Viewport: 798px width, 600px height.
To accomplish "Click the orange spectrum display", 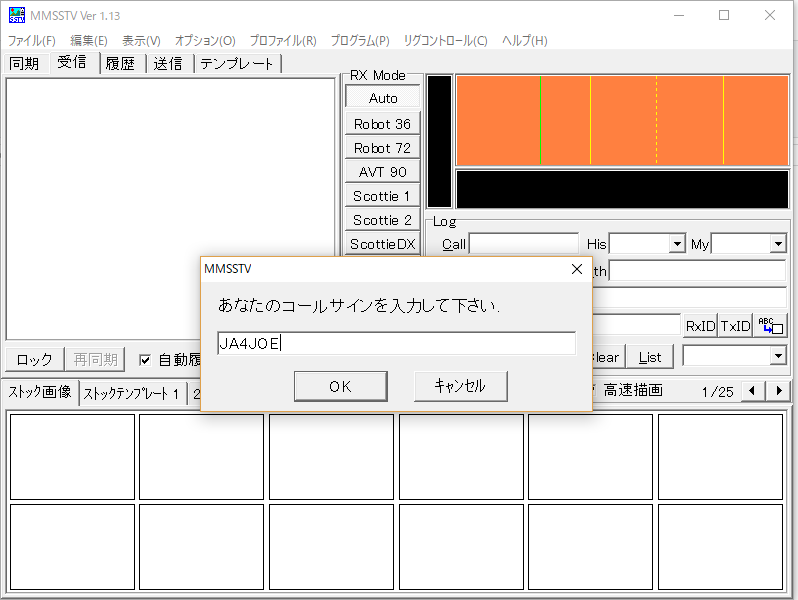I will (622, 120).
